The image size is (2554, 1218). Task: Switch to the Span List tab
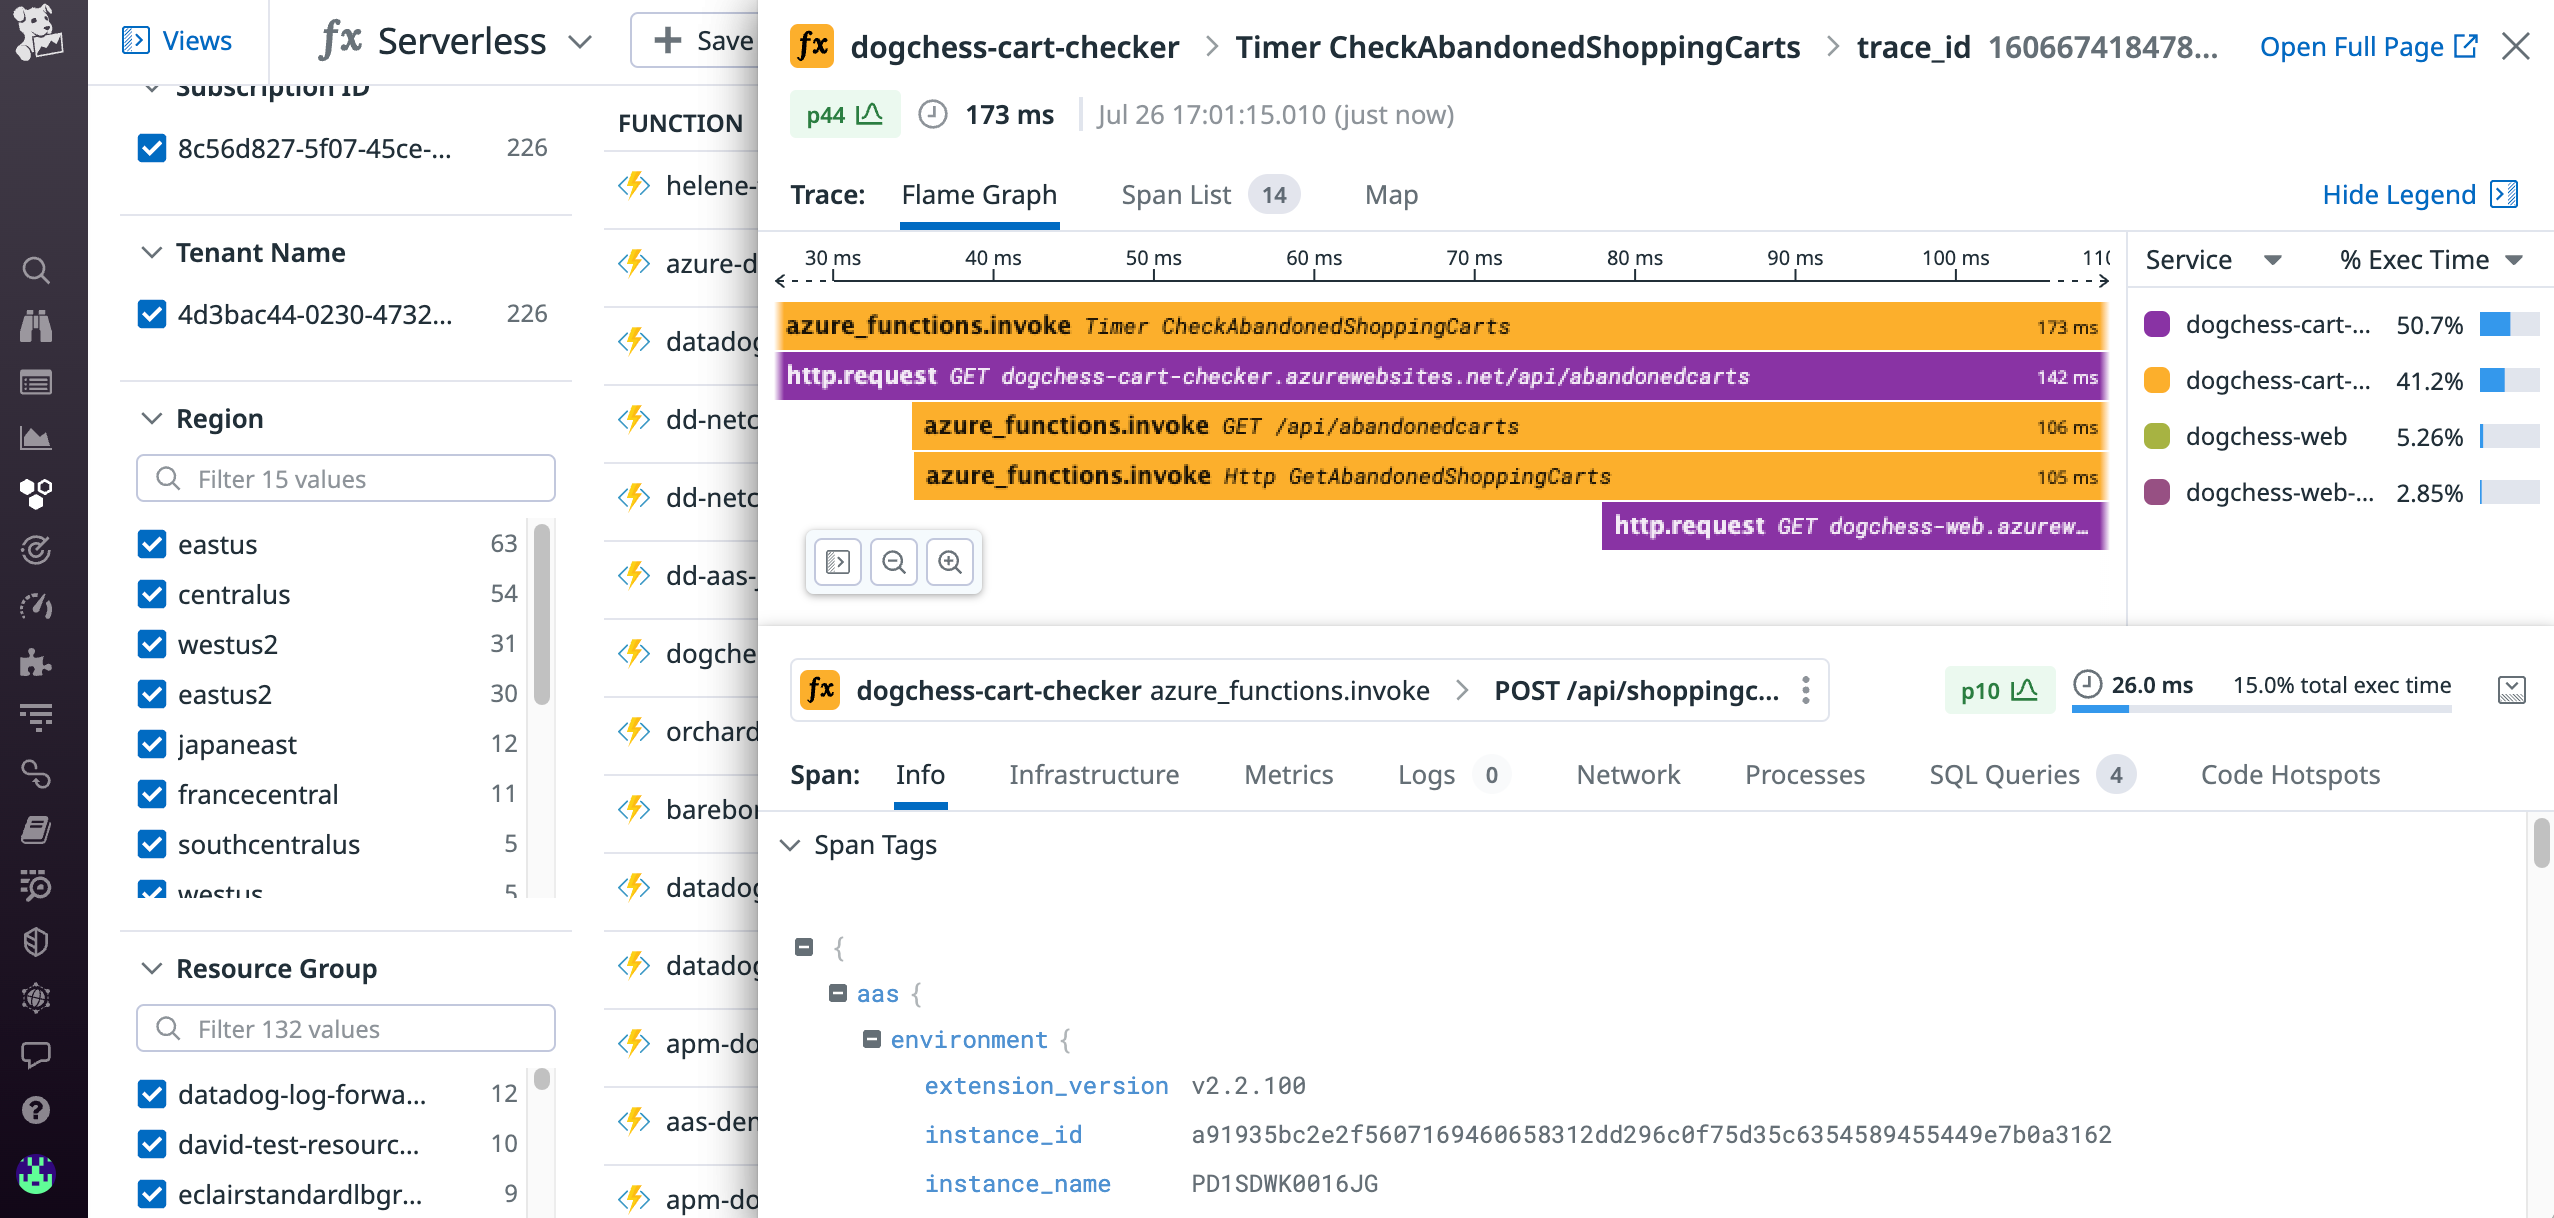(1176, 194)
